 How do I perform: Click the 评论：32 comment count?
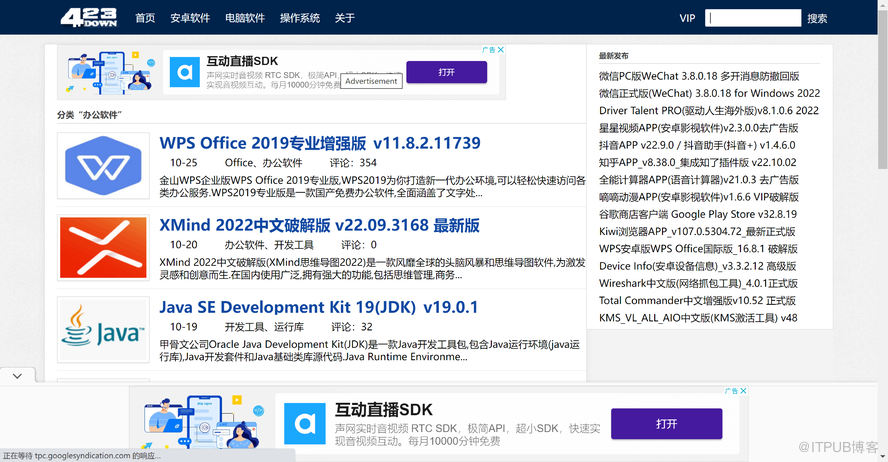(x=352, y=327)
